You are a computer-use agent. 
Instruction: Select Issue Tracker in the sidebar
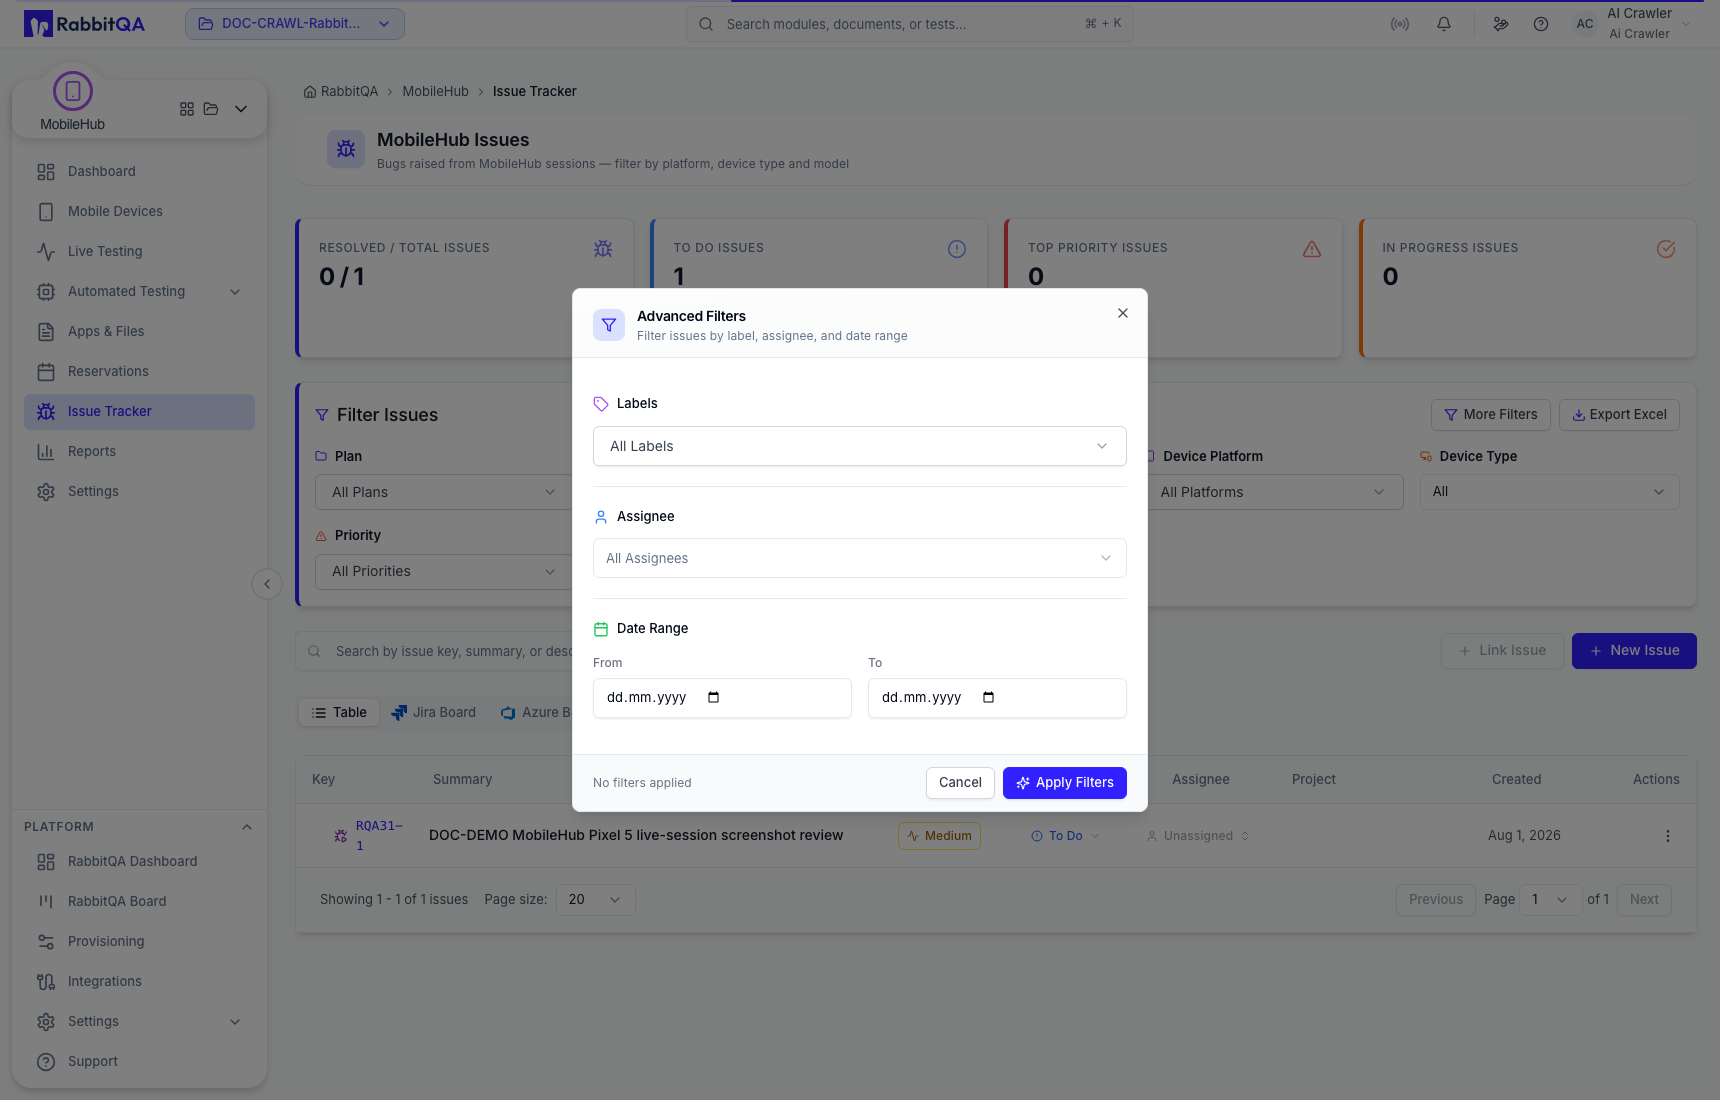pyautogui.click(x=139, y=411)
